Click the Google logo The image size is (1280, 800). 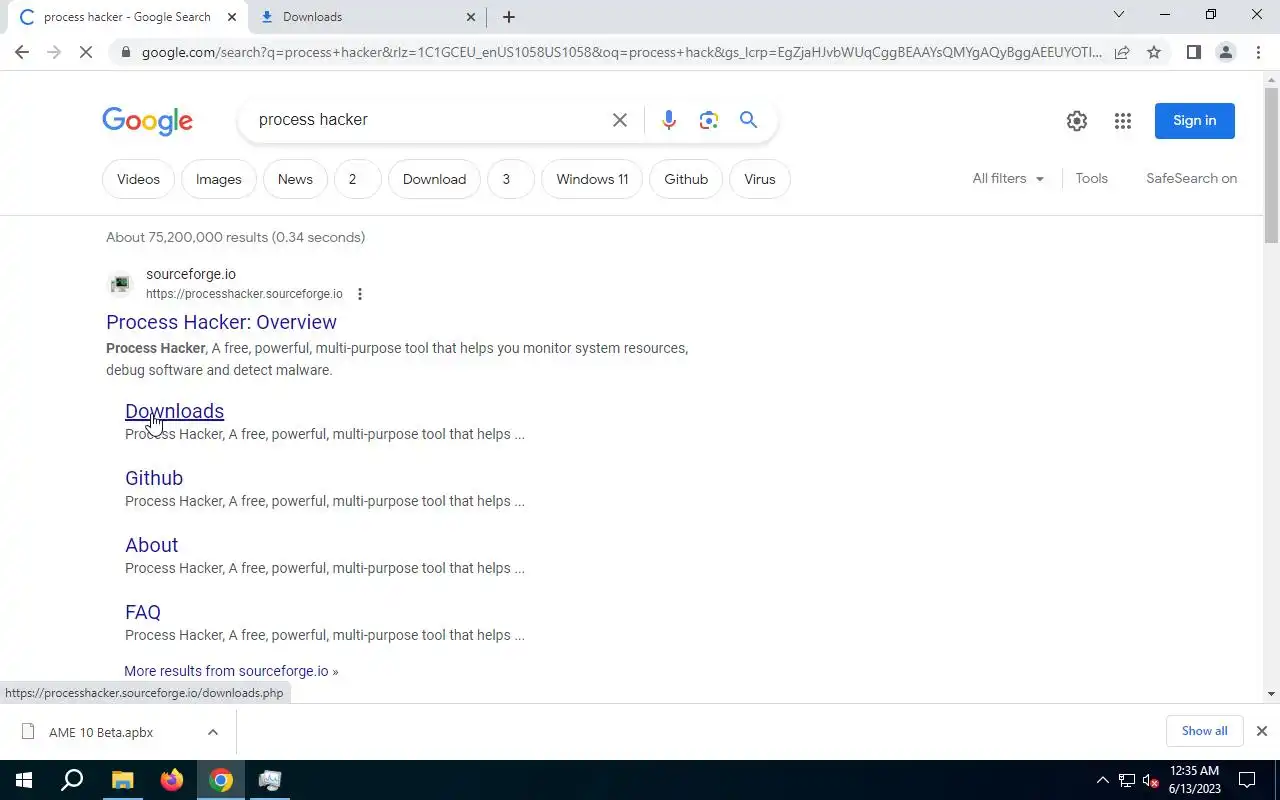point(147,121)
